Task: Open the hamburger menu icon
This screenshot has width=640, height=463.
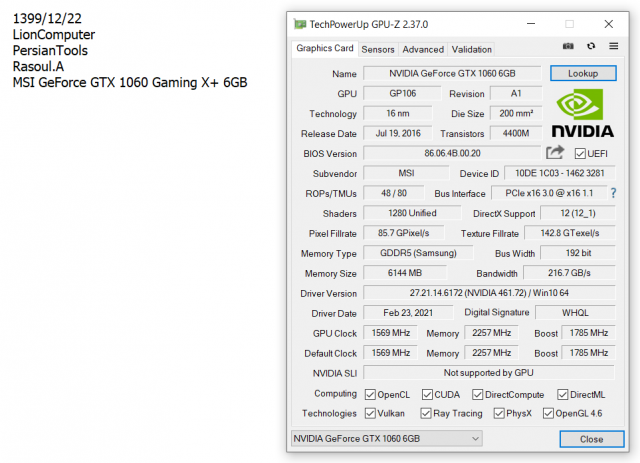Action: pos(613,46)
